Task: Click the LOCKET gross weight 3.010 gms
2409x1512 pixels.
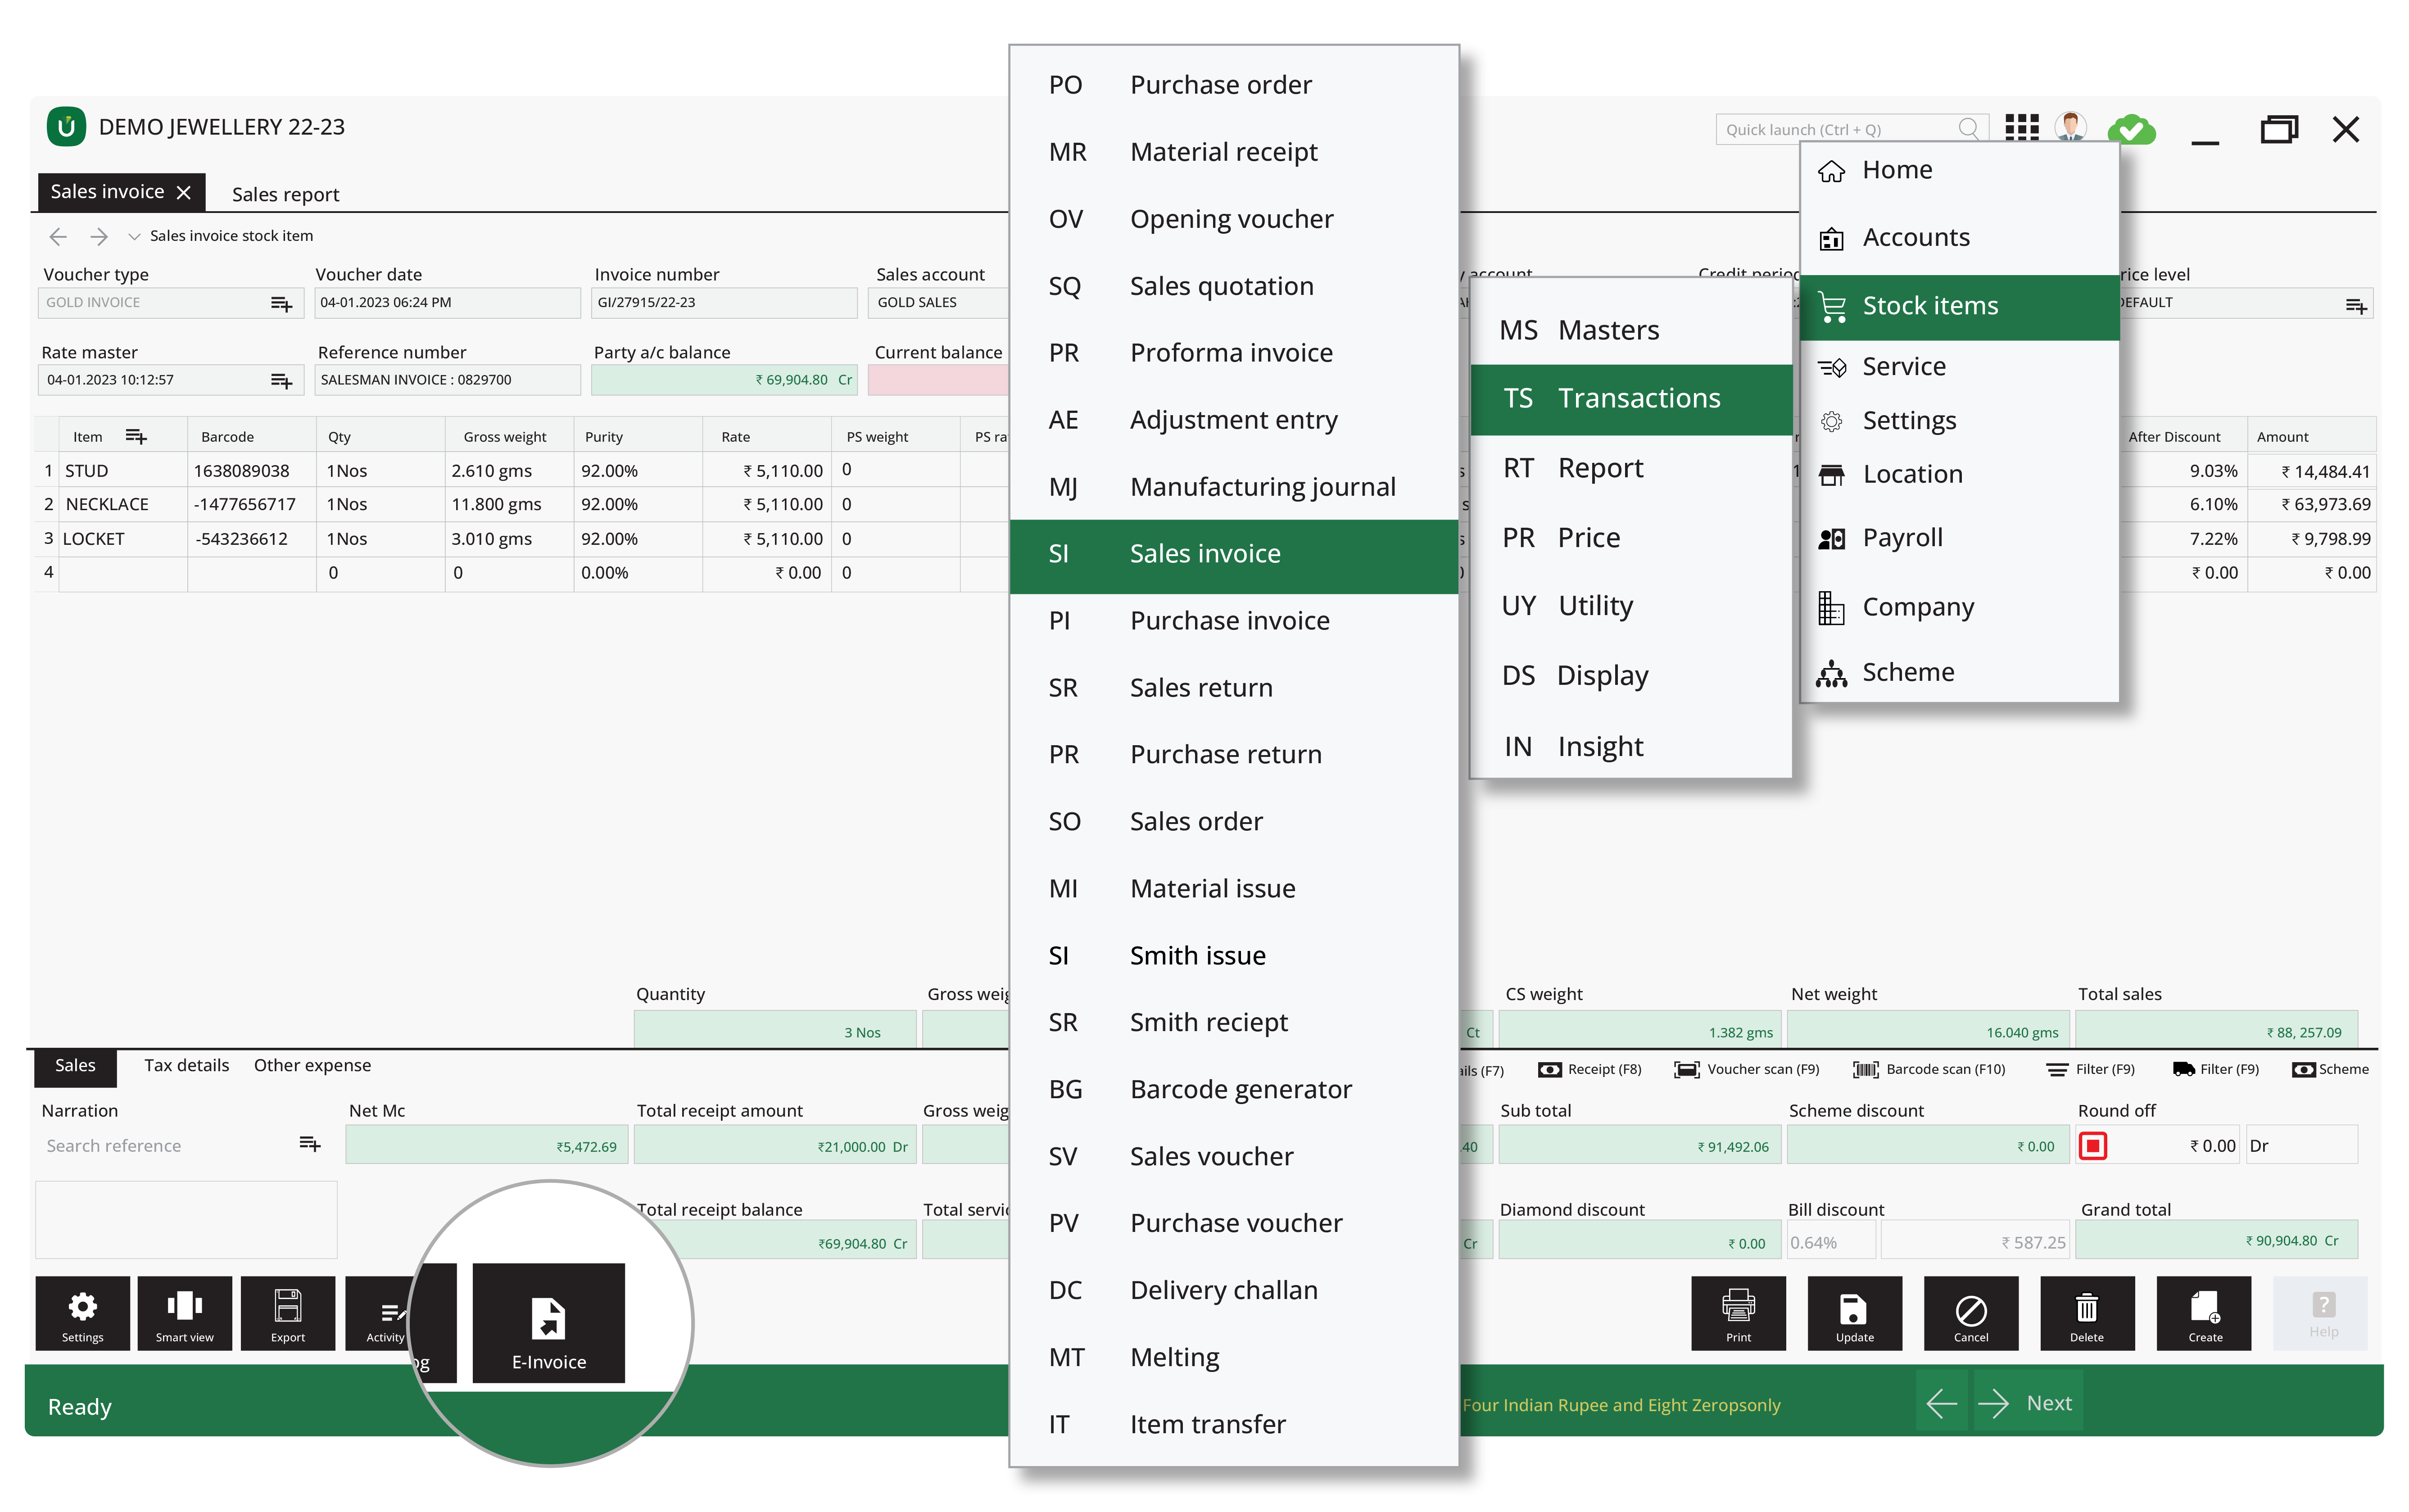Action: tap(509, 539)
